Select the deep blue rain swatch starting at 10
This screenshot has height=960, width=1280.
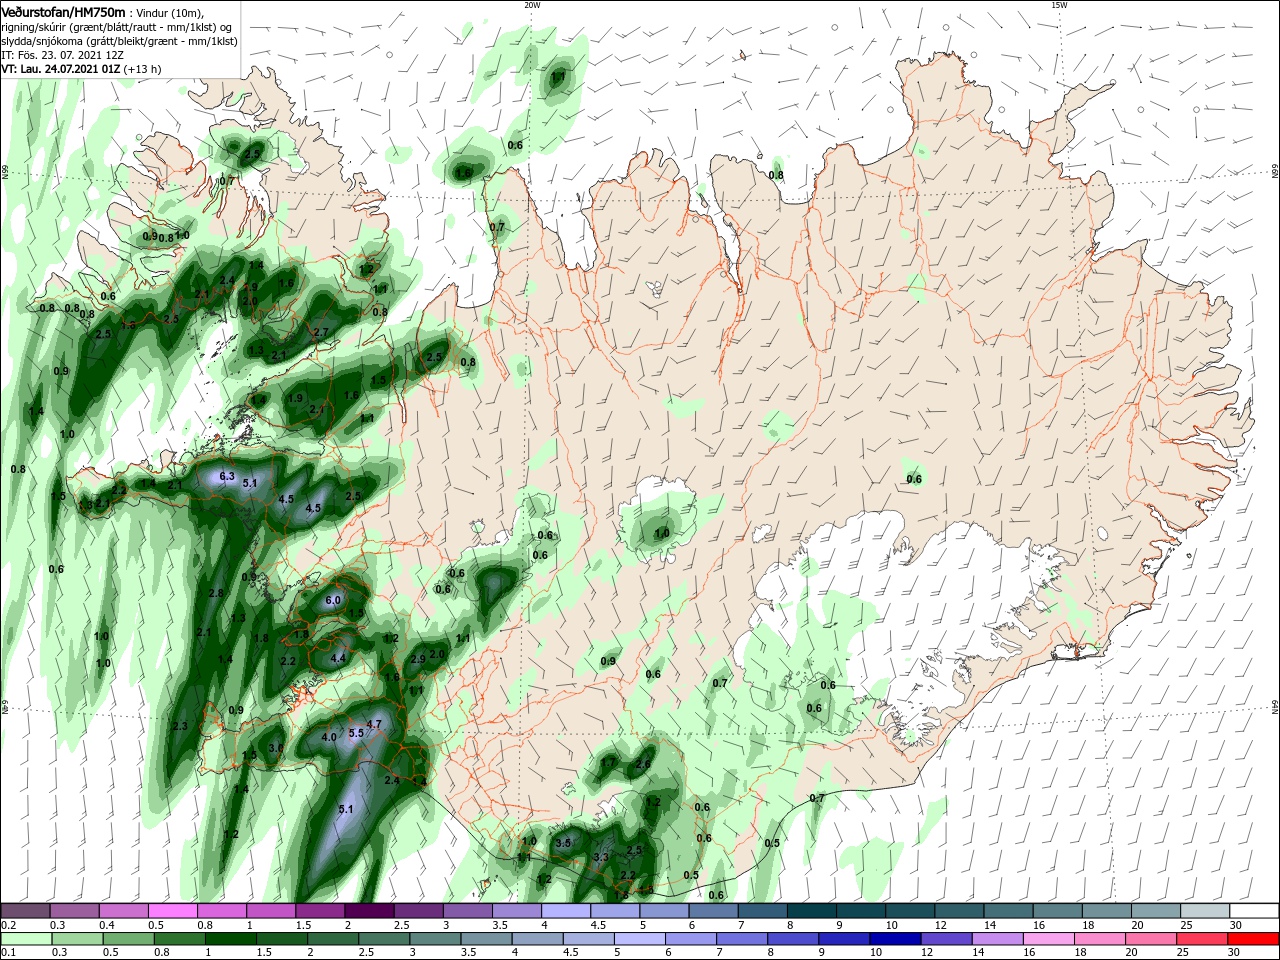tap(896, 939)
